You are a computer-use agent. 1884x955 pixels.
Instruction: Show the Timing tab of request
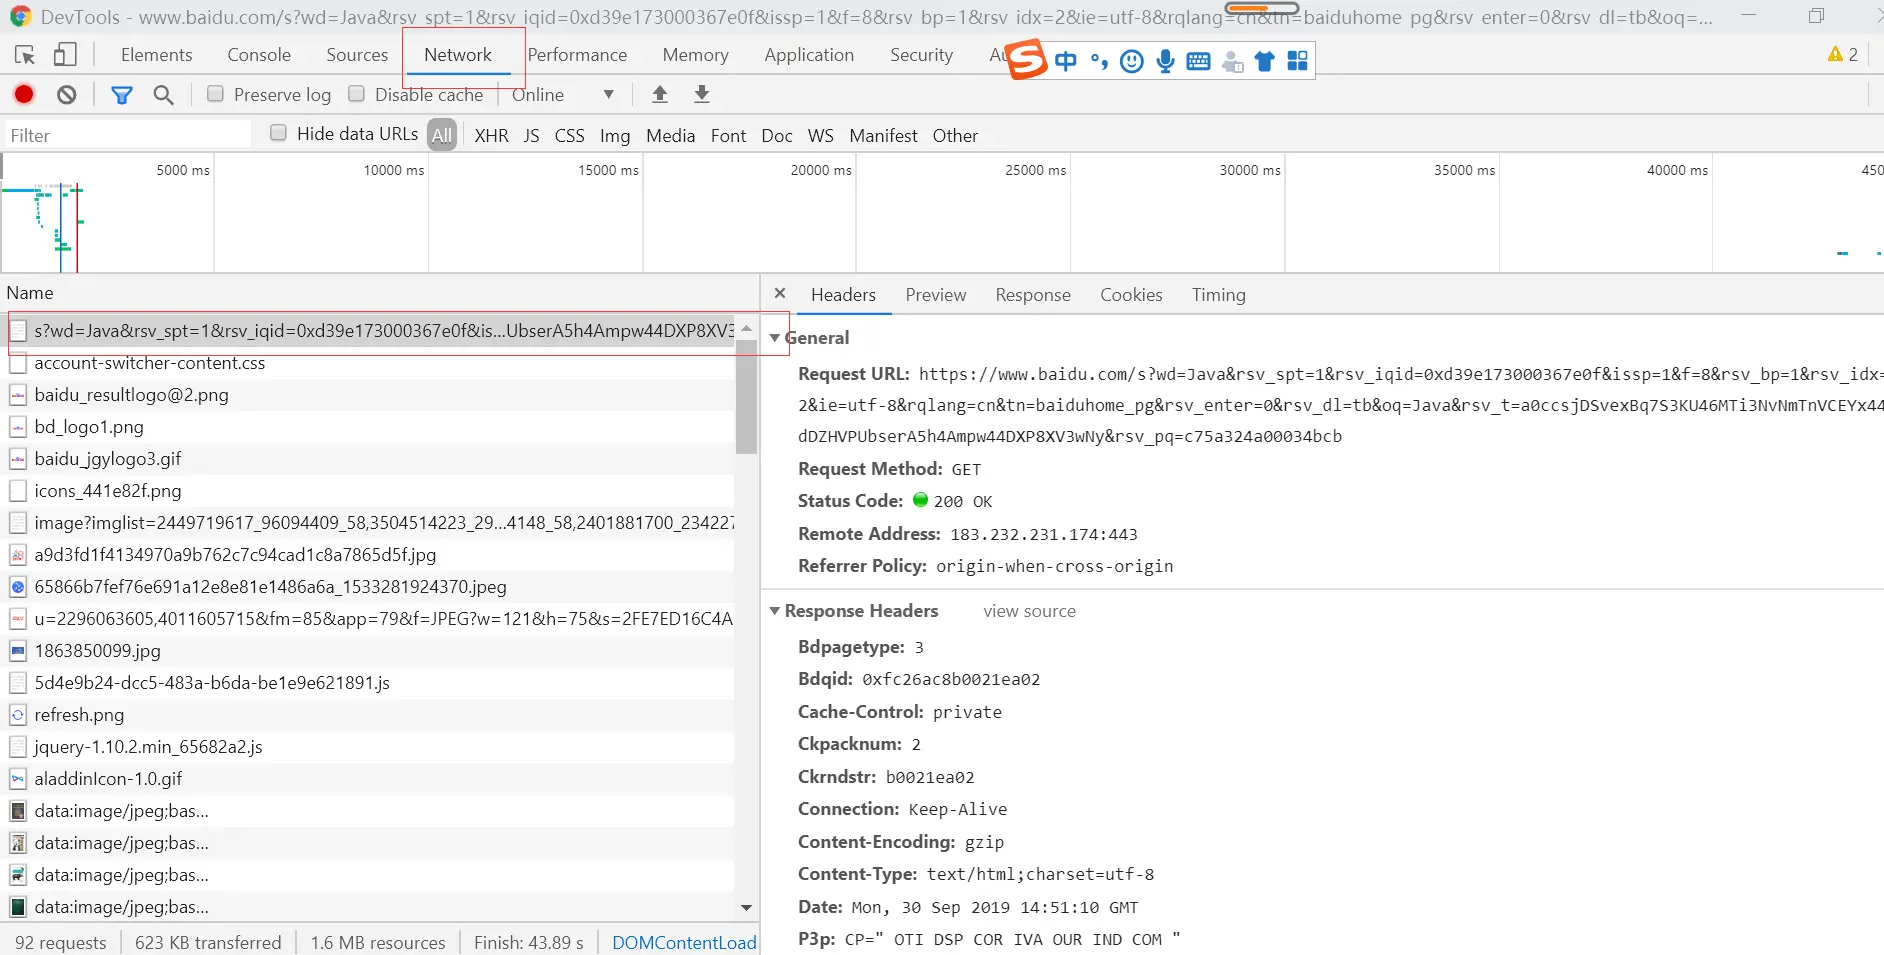click(1218, 295)
